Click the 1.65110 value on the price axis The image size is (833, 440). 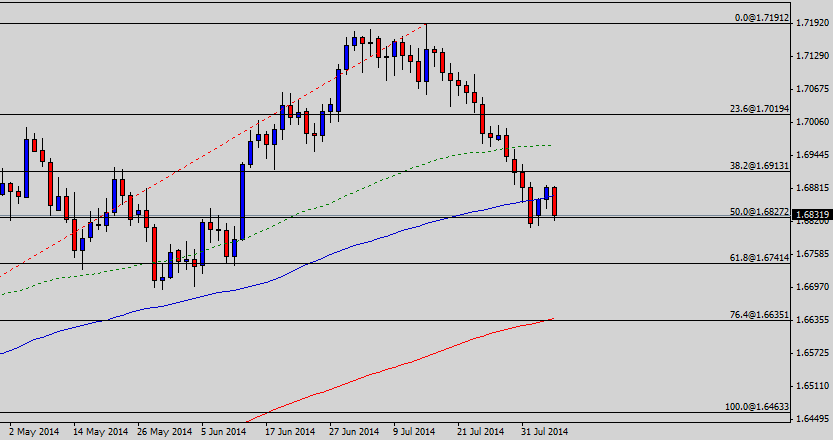tap(812, 385)
